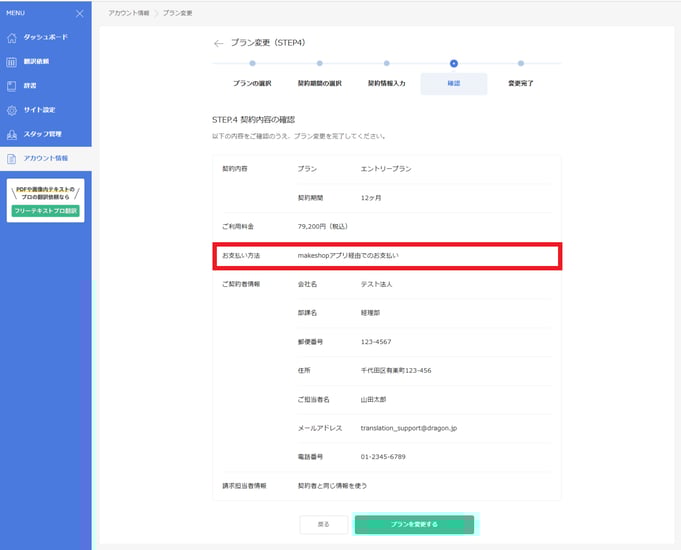This screenshot has width=681, height=550.
Task: Open サイト設定 from the sidebar menu
Action: 40,110
